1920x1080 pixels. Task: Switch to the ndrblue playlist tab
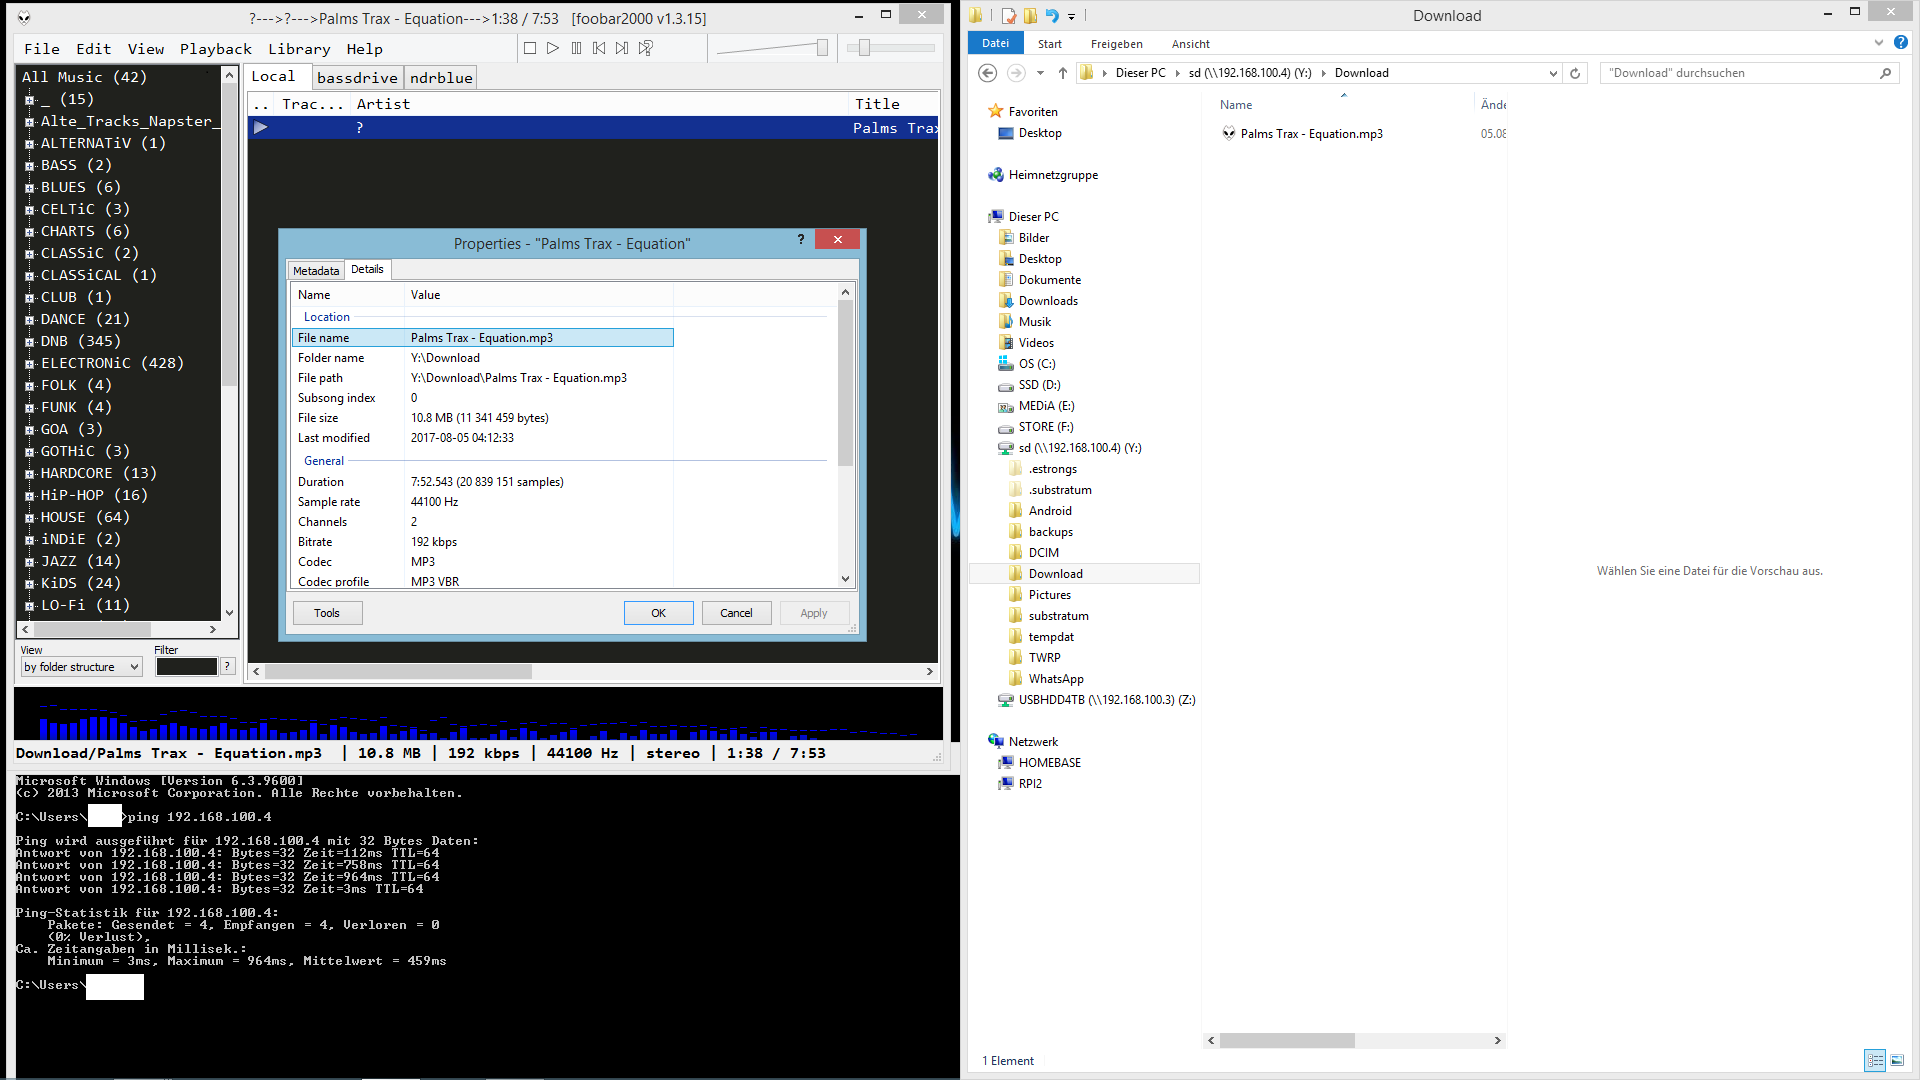[x=441, y=78]
